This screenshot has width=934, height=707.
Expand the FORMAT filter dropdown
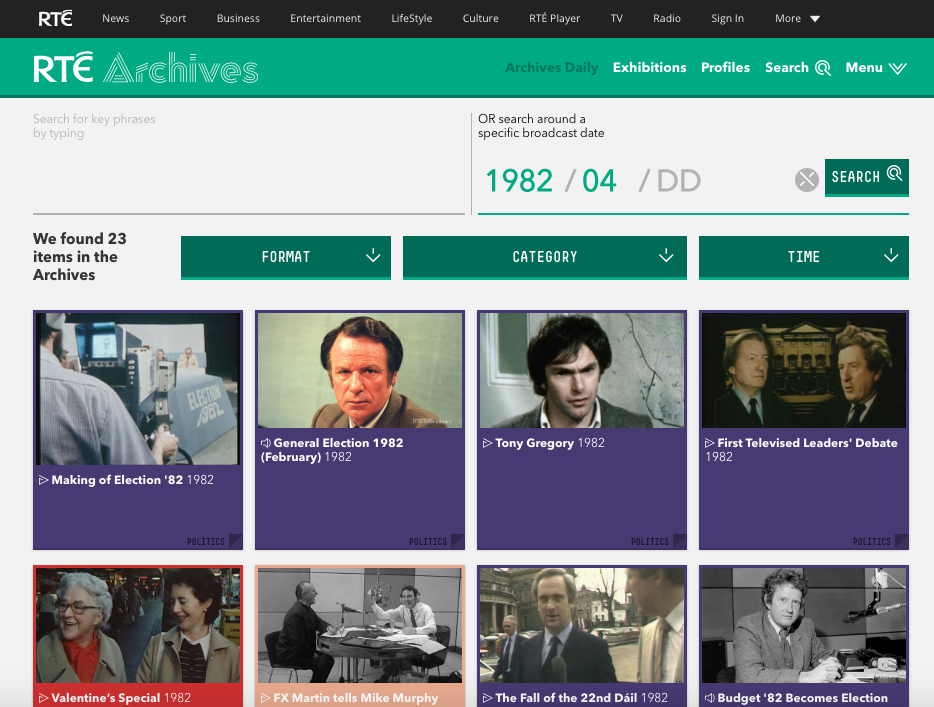[x=286, y=257]
